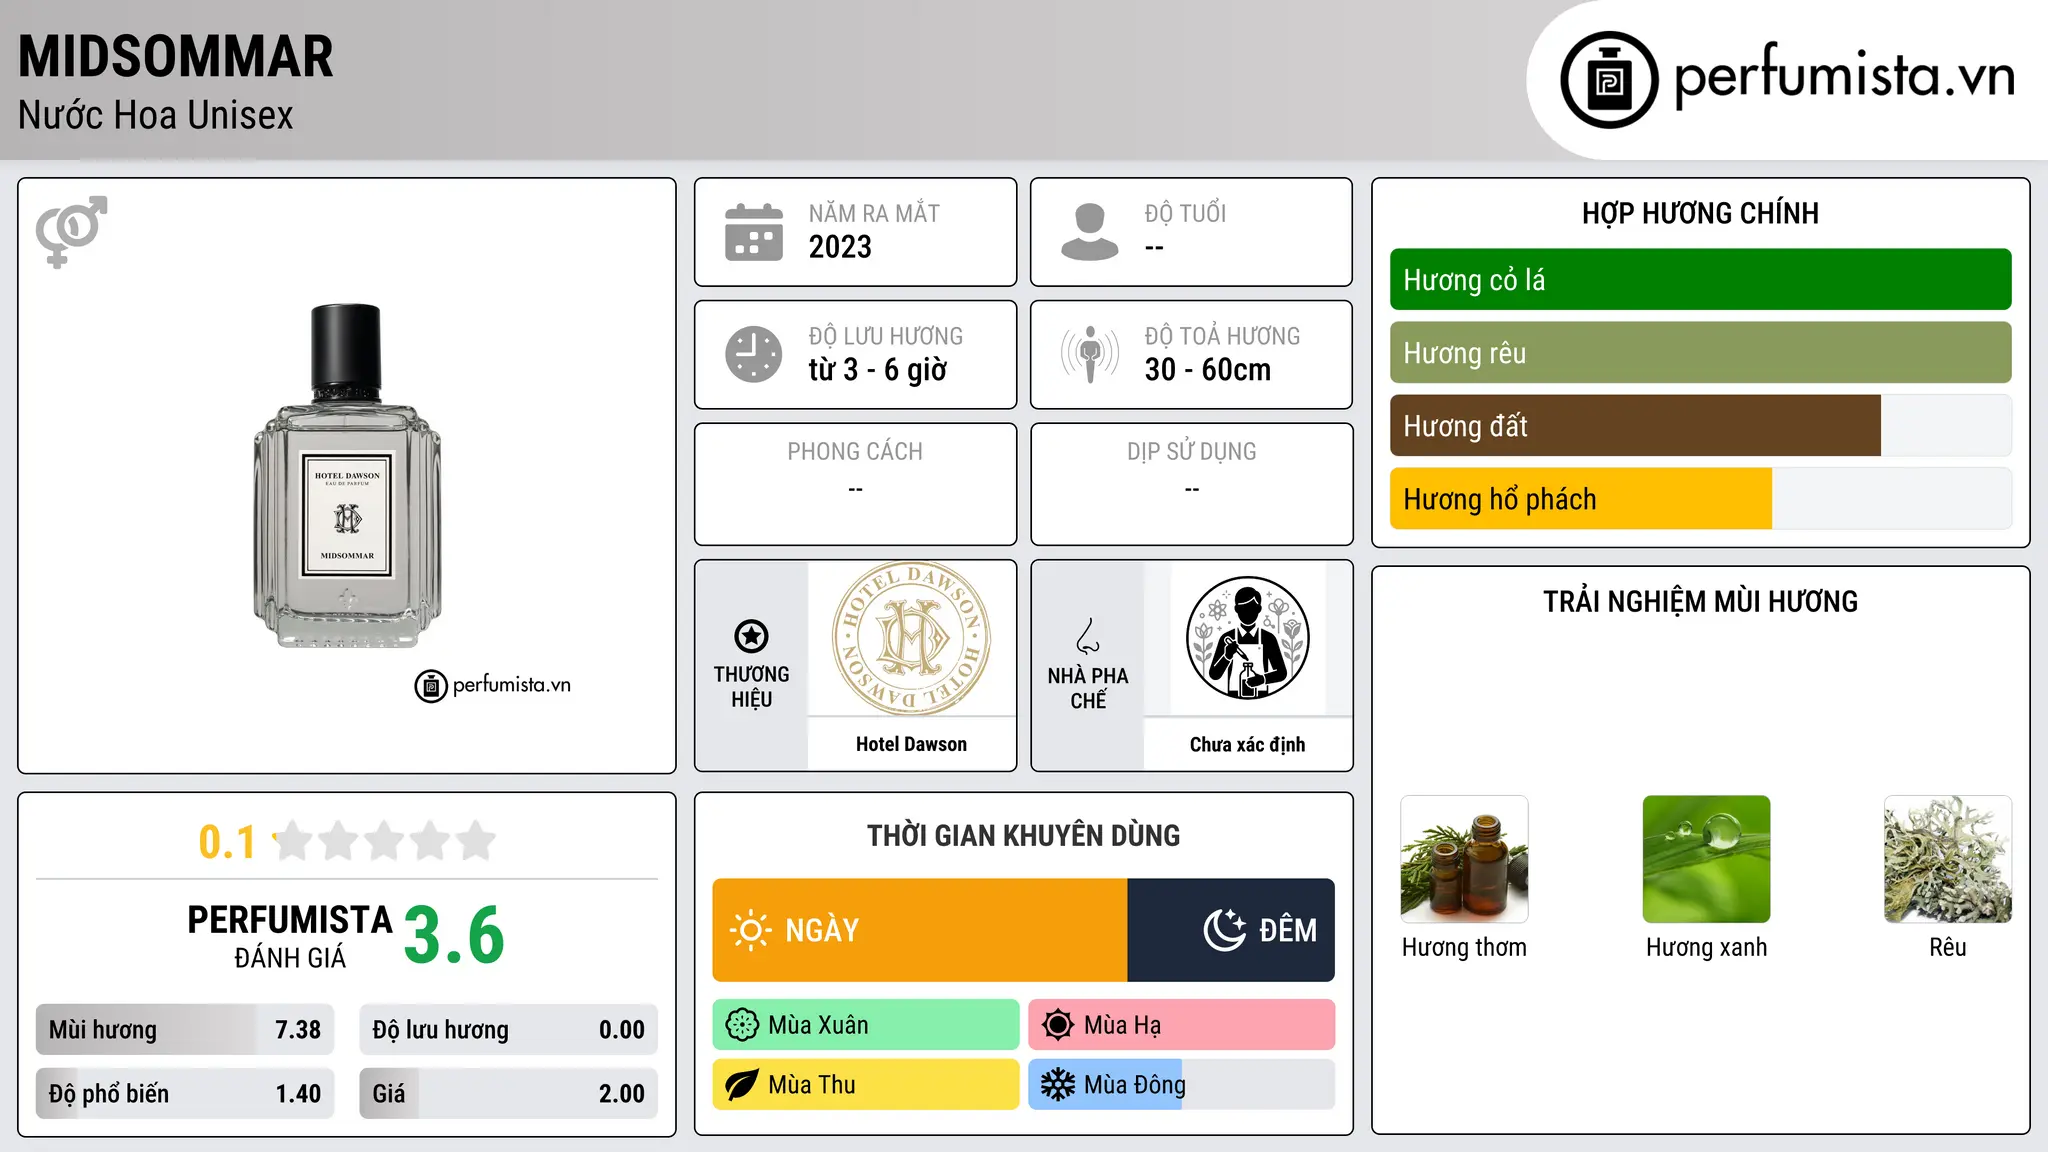This screenshot has height=1152, width=2048.
Task: Click the Độ phổ biến score bar
Action: coord(185,1094)
